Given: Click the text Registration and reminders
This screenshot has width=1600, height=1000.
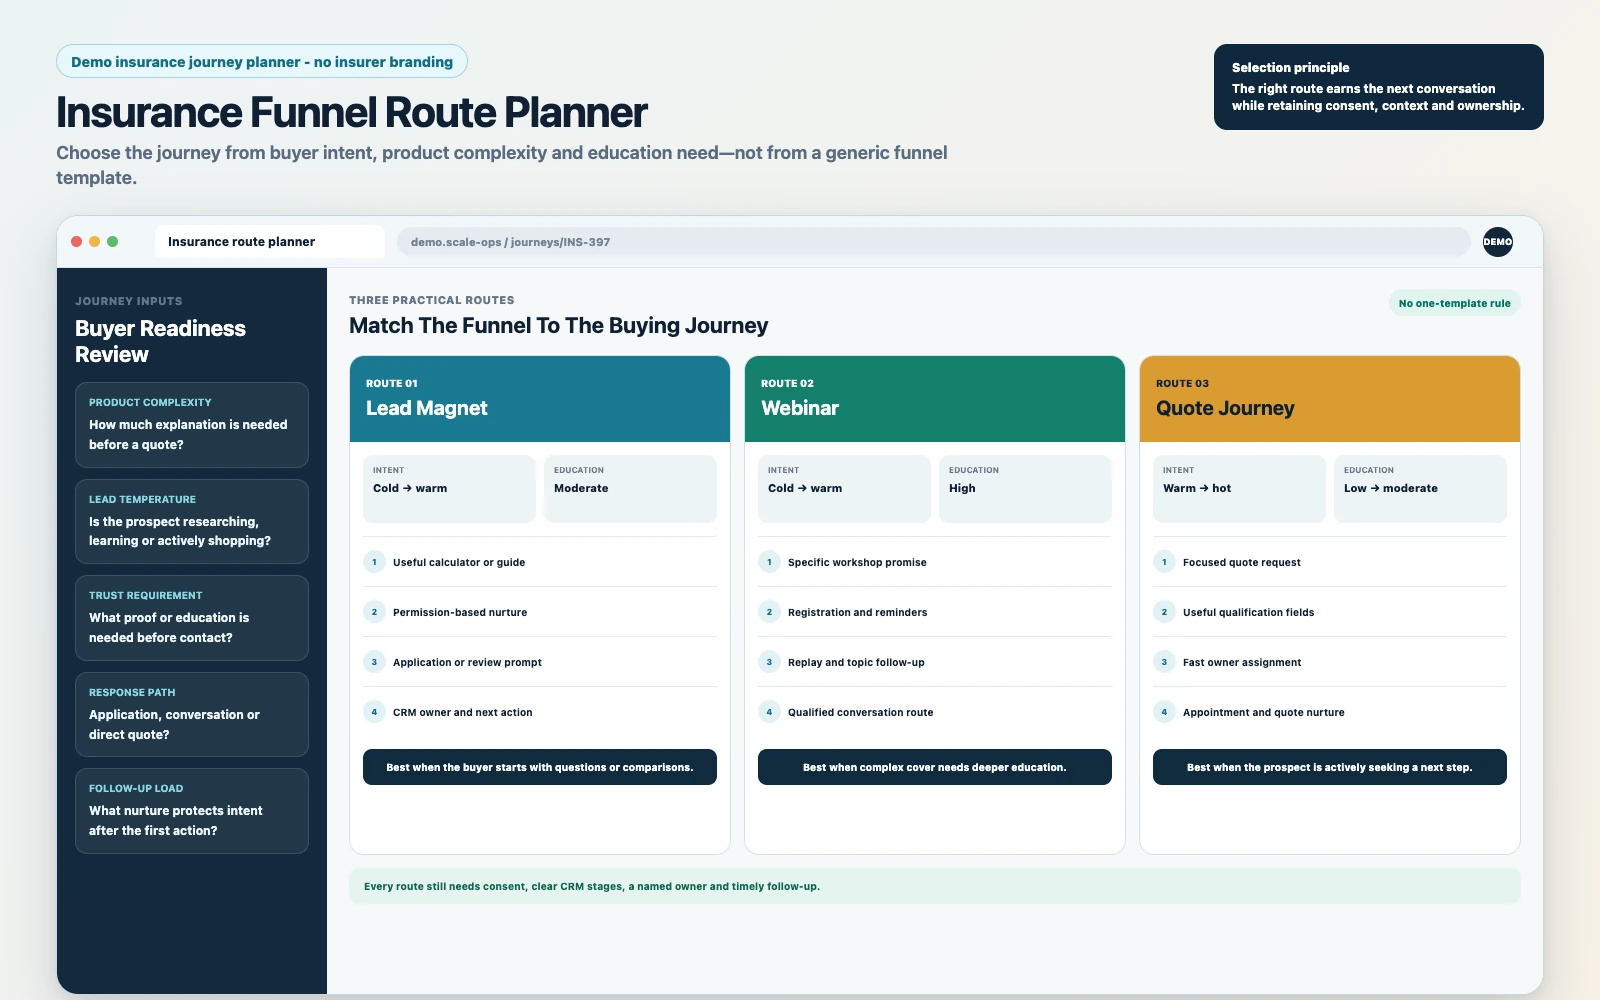Looking at the screenshot, I should (857, 613).
